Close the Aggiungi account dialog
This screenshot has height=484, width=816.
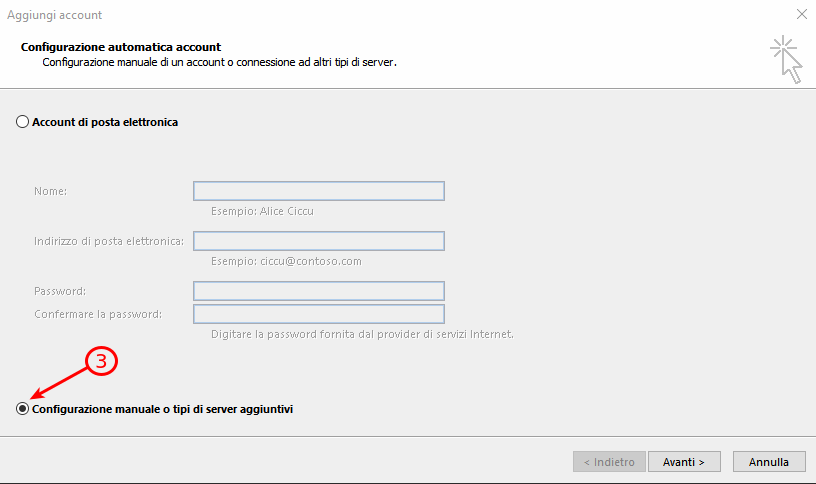click(801, 15)
